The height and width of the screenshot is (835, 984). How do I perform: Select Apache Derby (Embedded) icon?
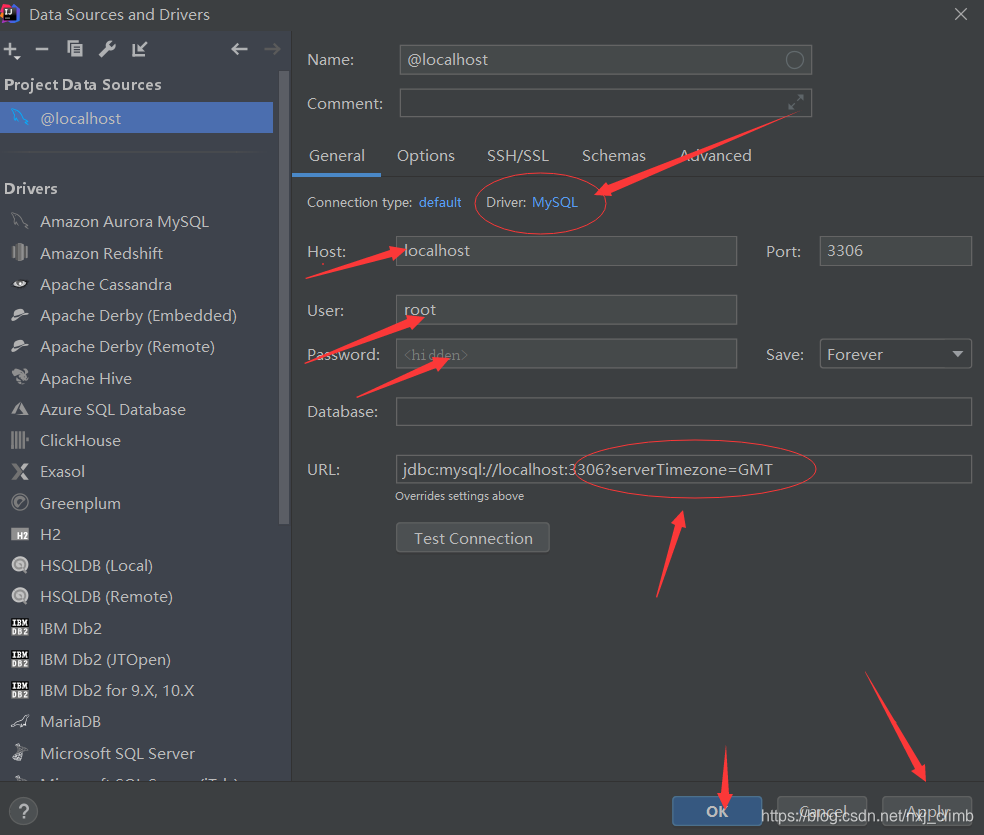[x=20, y=315]
